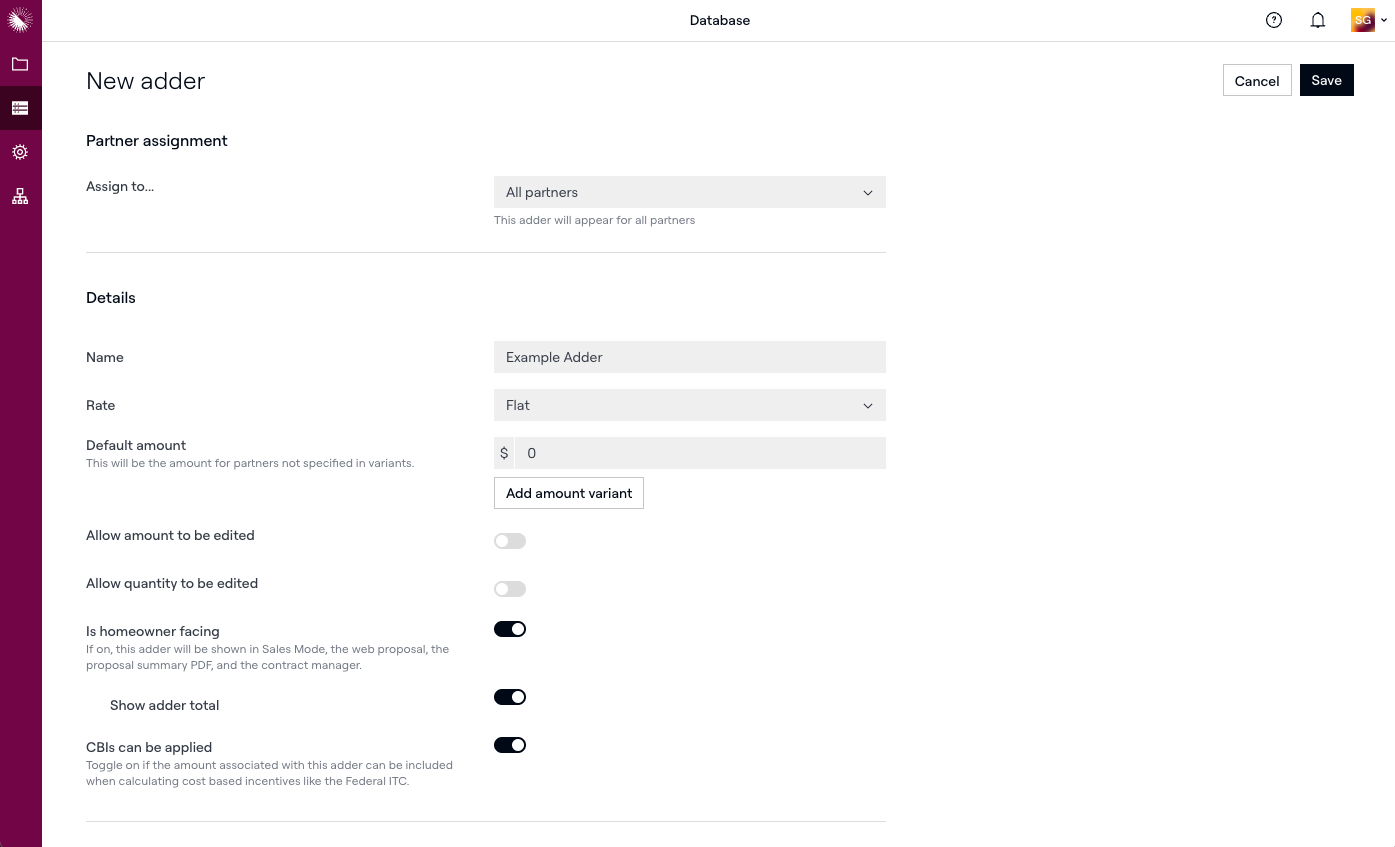This screenshot has width=1395, height=847.
Task: Click the Cancel button
Action: (x=1257, y=81)
